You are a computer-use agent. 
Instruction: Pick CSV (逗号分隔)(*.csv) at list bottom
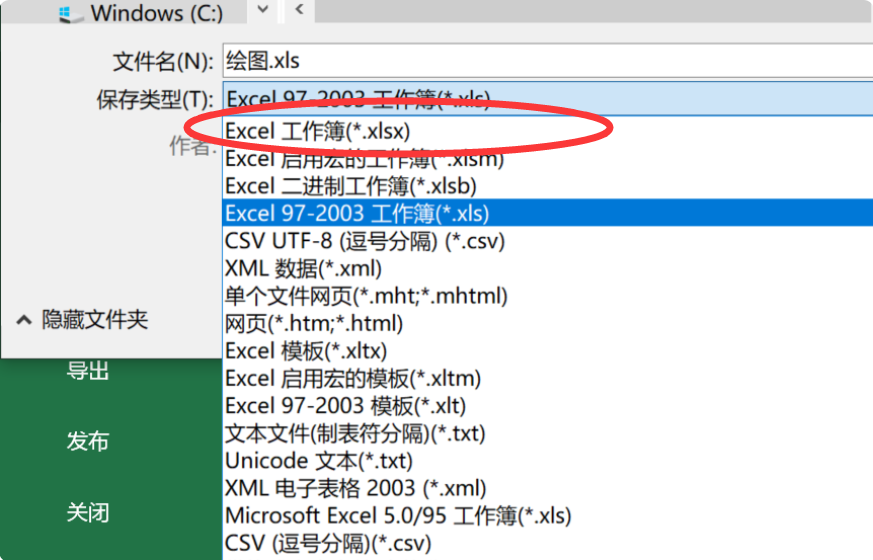coord(548,543)
